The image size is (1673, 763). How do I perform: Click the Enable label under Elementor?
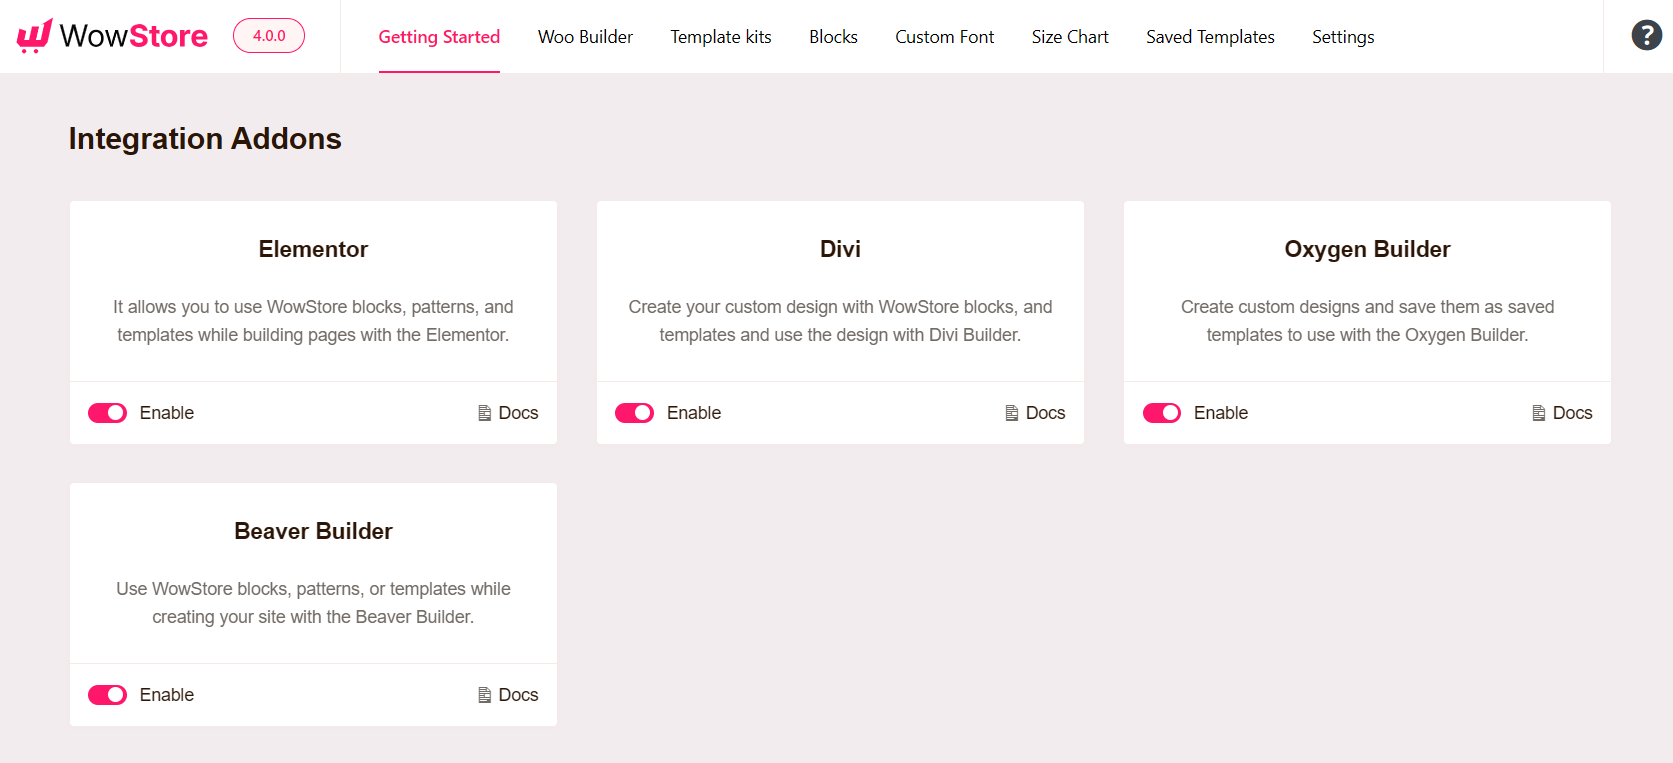coord(167,413)
